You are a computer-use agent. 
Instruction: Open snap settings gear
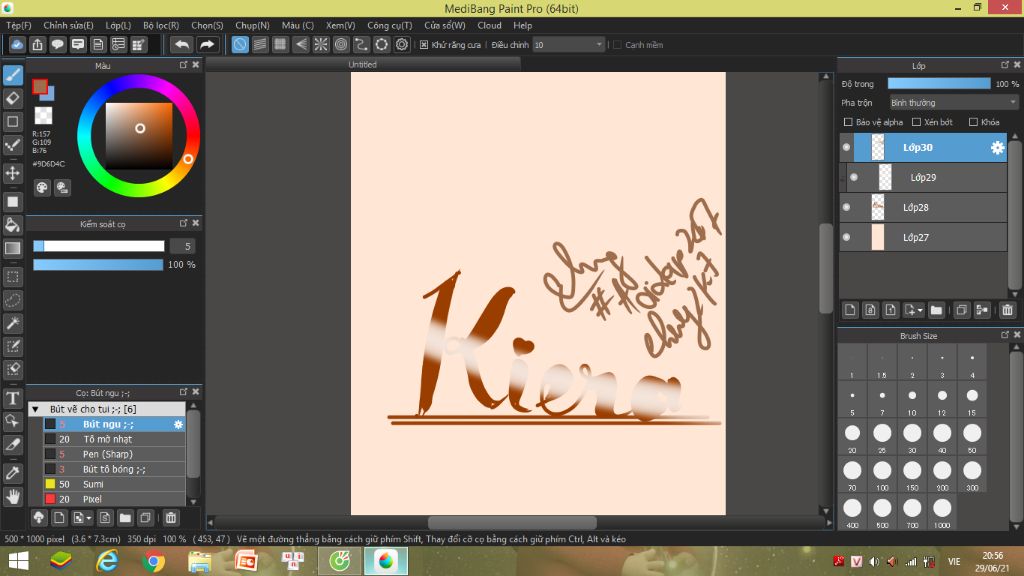pos(402,44)
